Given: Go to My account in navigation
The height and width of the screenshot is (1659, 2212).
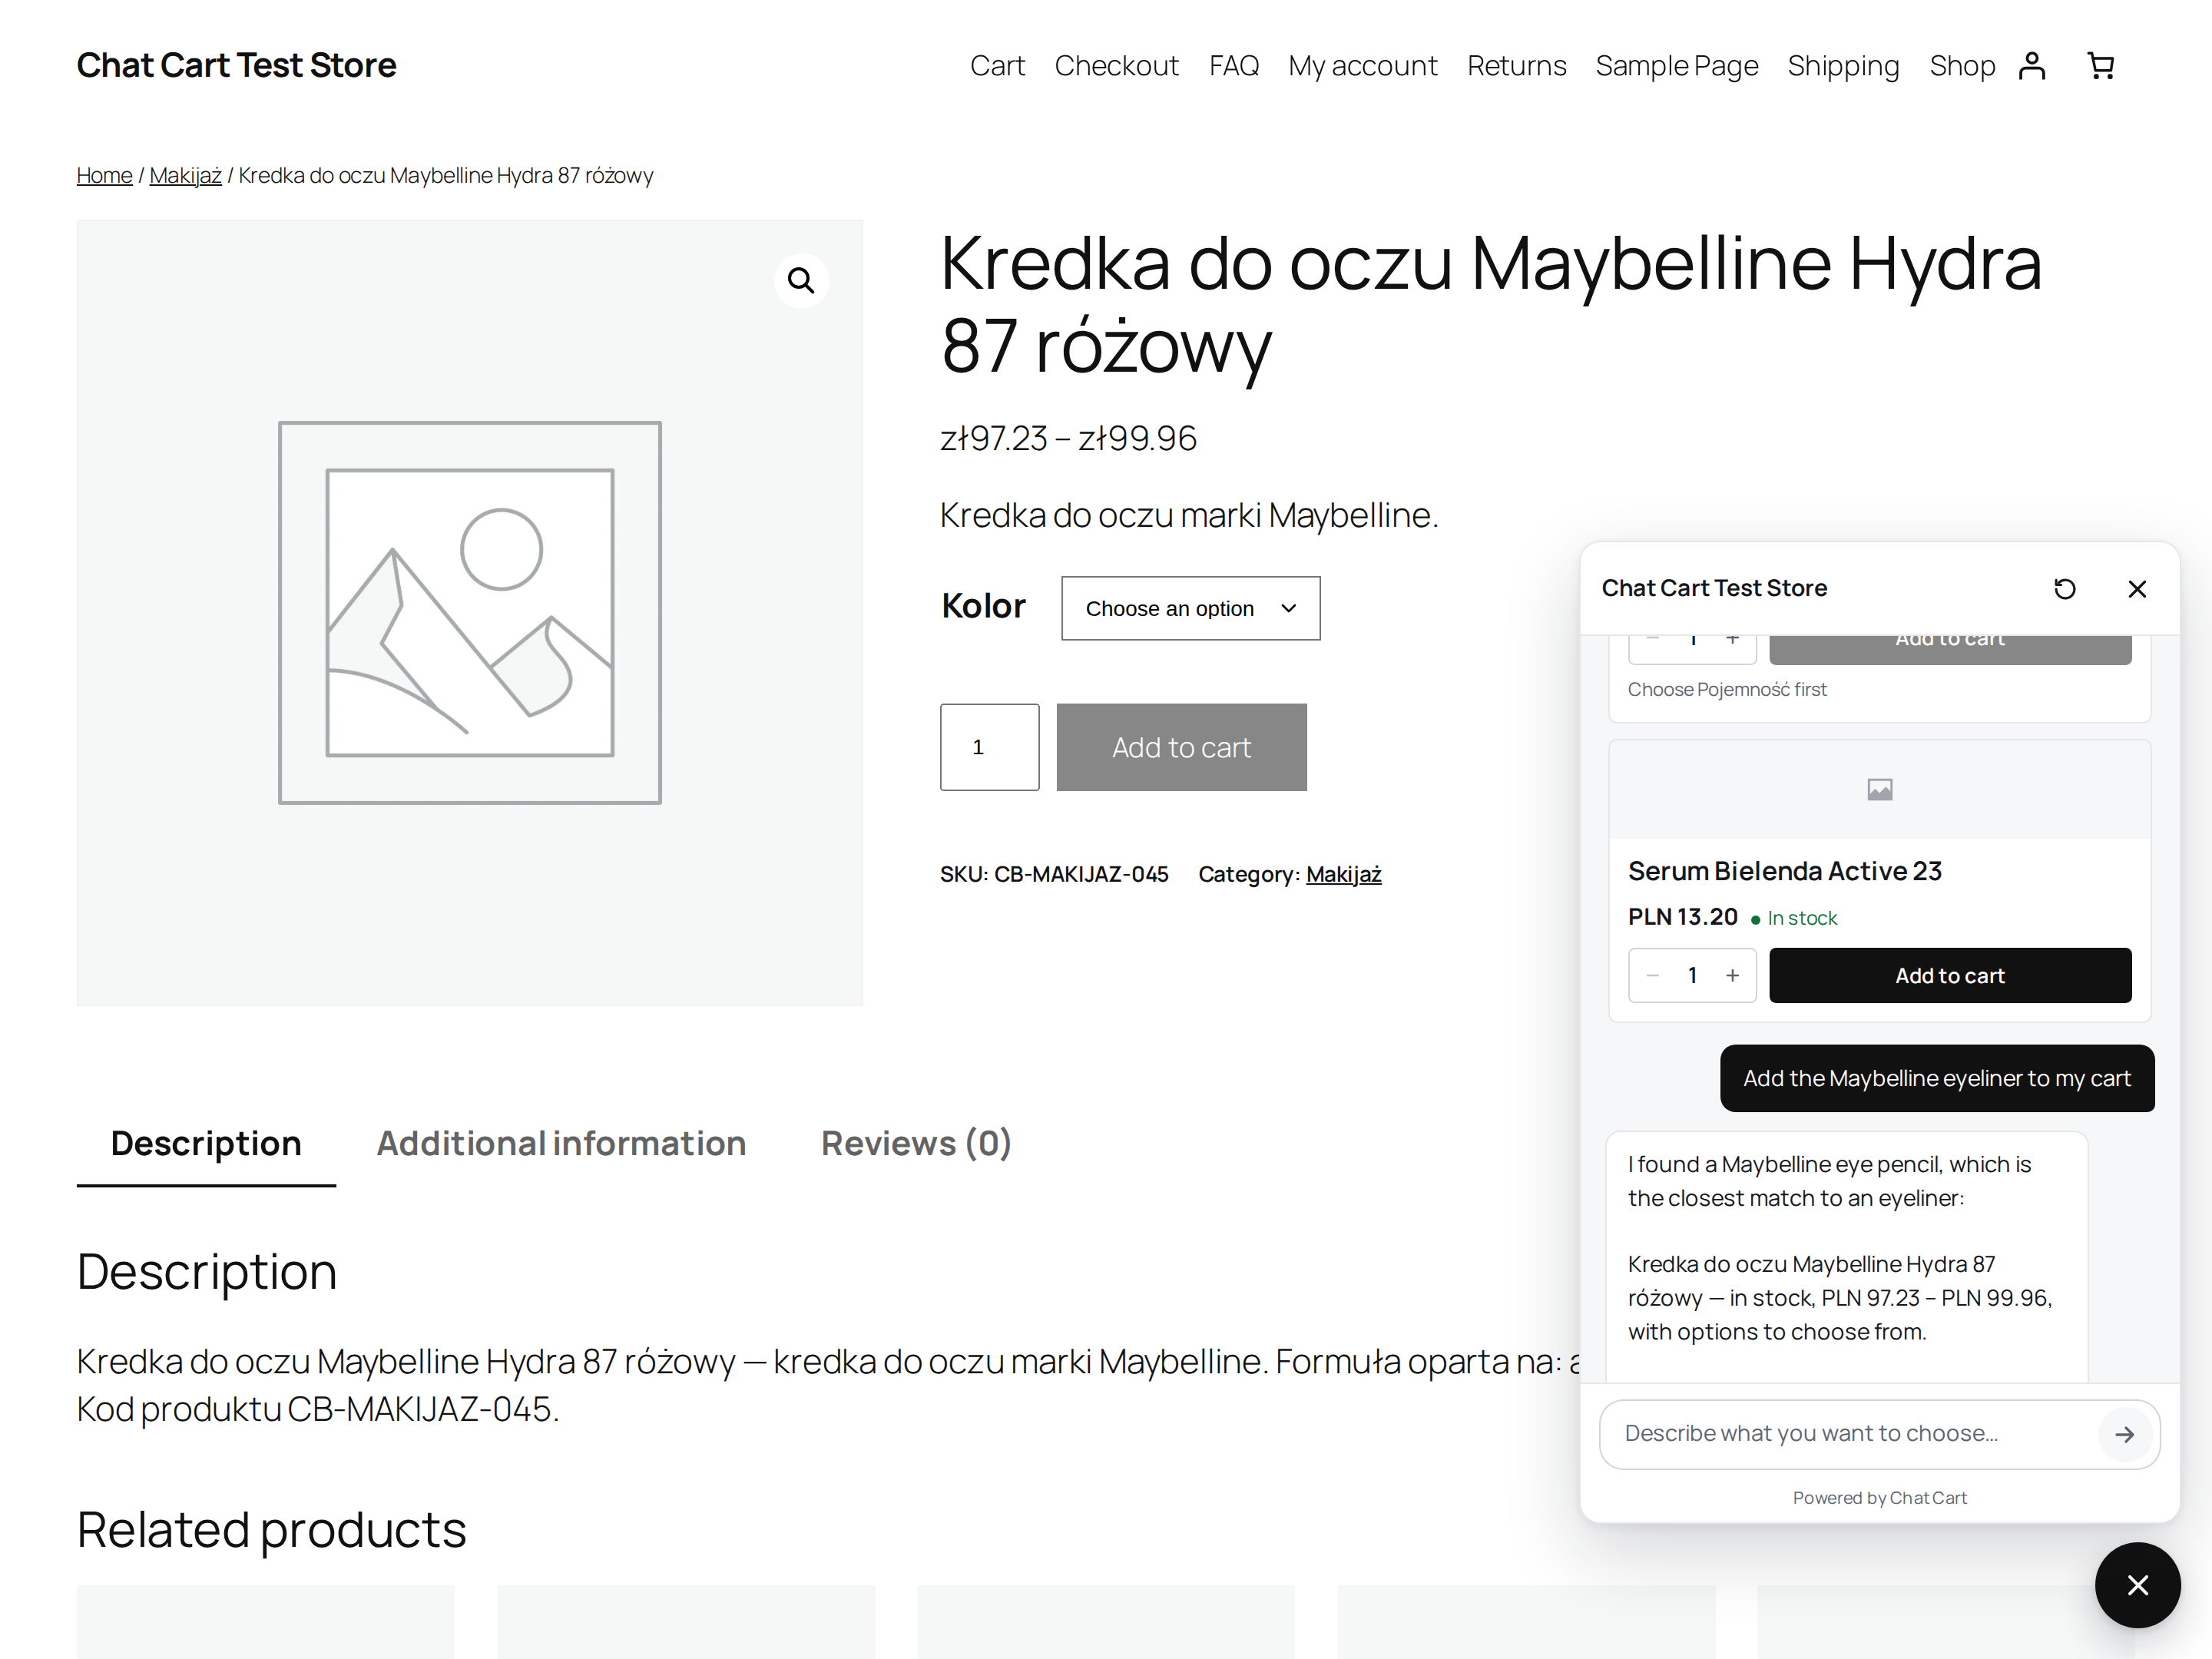Looking at the screenshot, I should (1362, 66).
